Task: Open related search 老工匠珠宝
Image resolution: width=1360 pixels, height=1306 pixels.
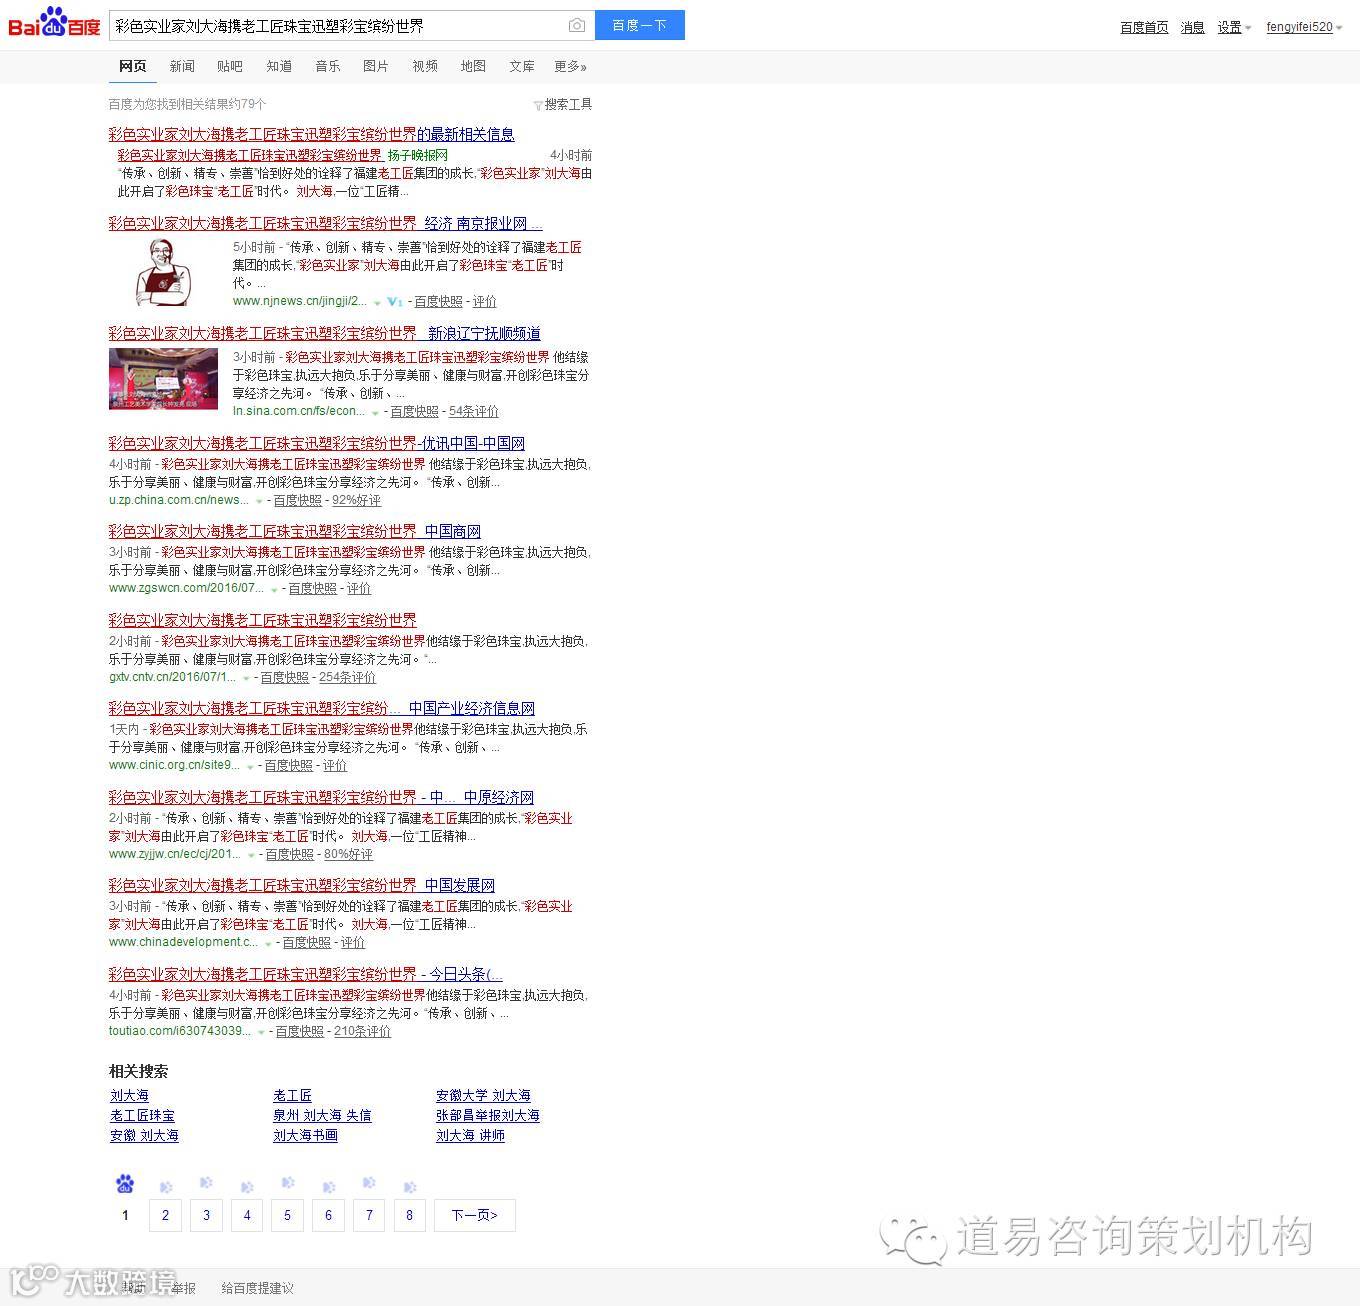Action: tap(142, 1115)
